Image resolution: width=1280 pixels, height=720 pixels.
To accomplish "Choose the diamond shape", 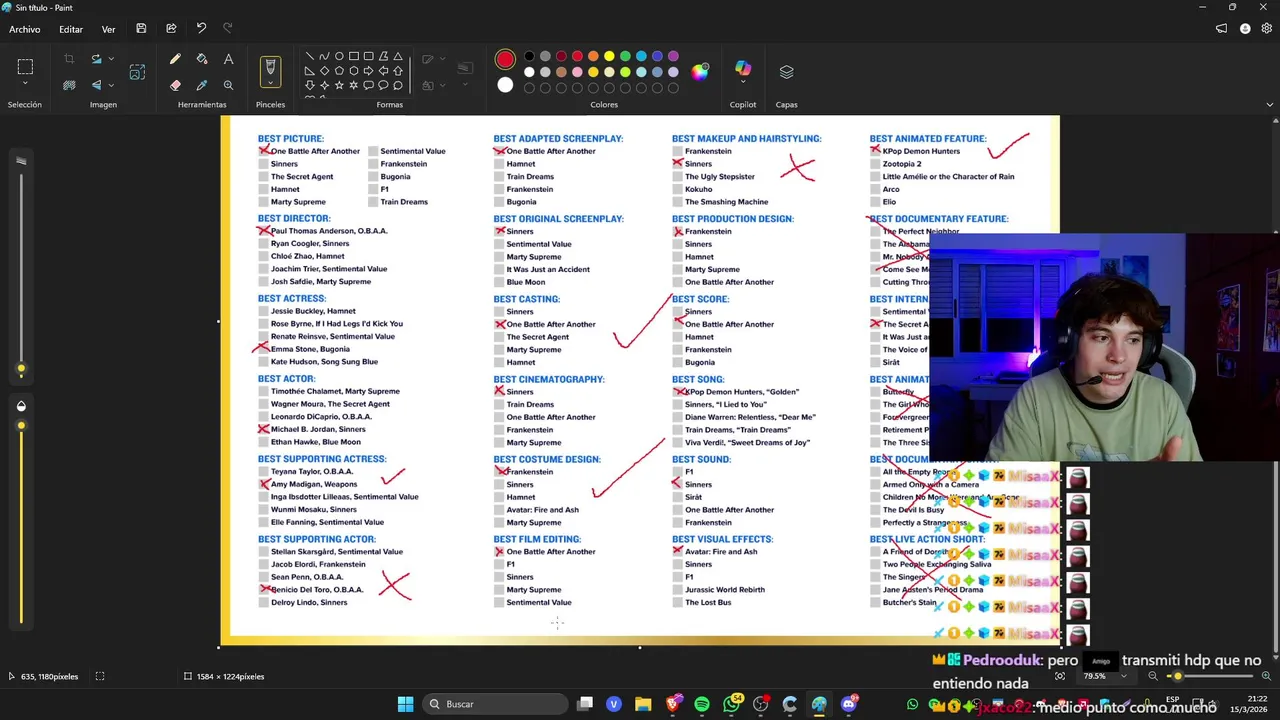I will 325,71.
